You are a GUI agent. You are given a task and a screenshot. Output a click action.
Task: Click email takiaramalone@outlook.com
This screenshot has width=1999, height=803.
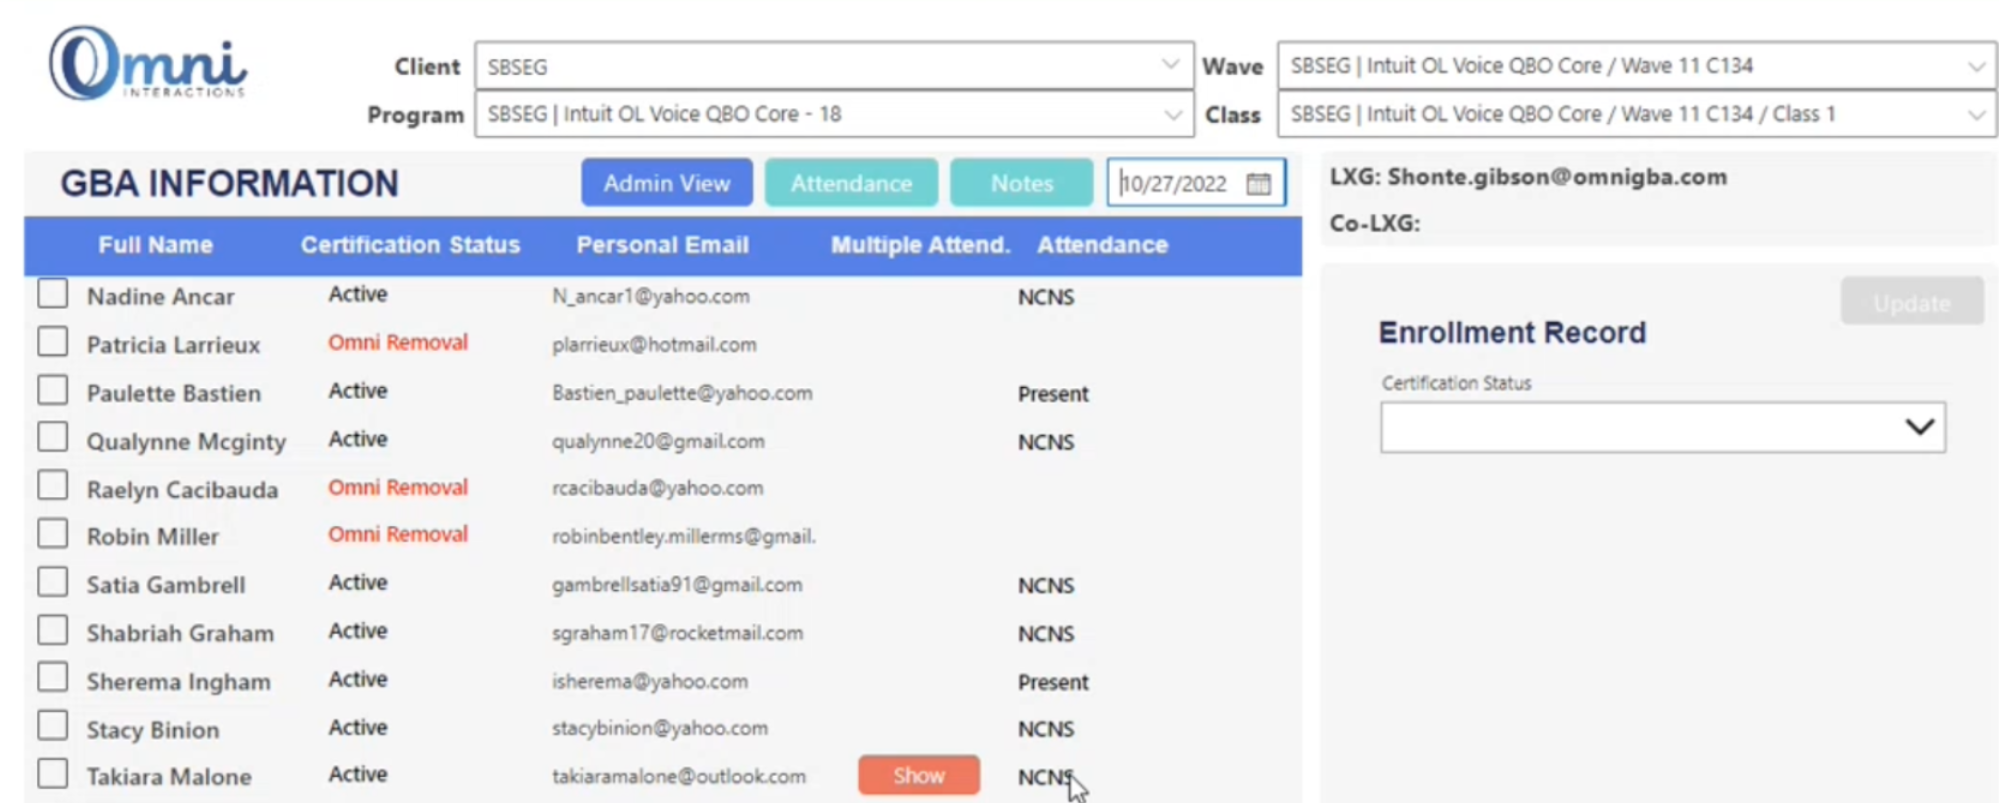point(679,776)
